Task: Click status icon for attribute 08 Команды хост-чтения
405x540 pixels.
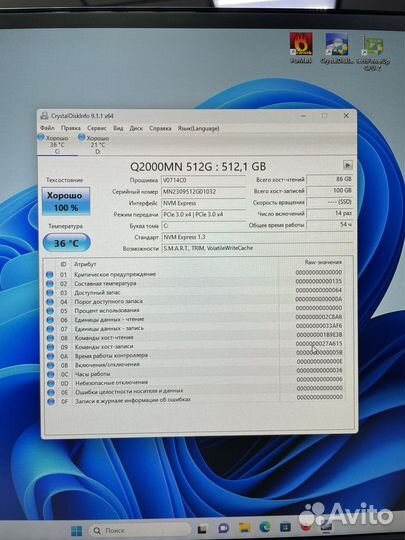Action: pos(50,338)
